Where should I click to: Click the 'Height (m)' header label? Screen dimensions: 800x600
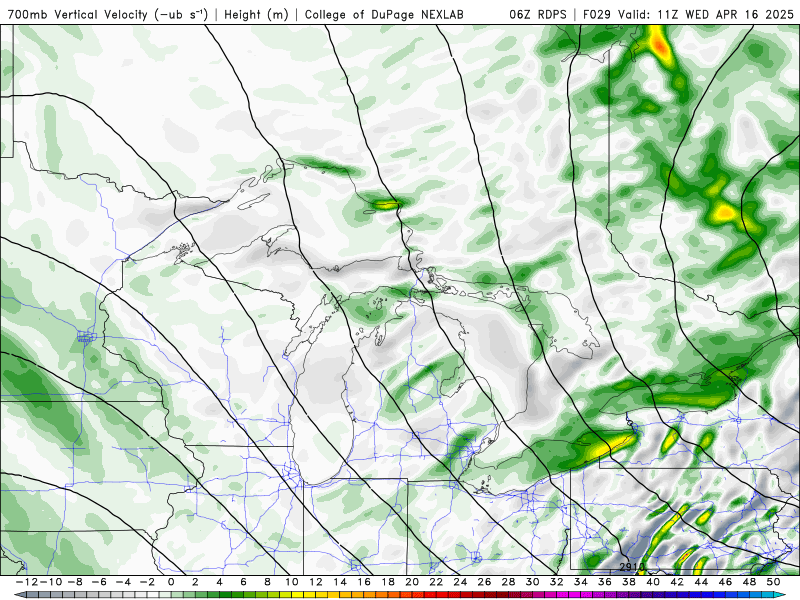[x=257, y=15]
